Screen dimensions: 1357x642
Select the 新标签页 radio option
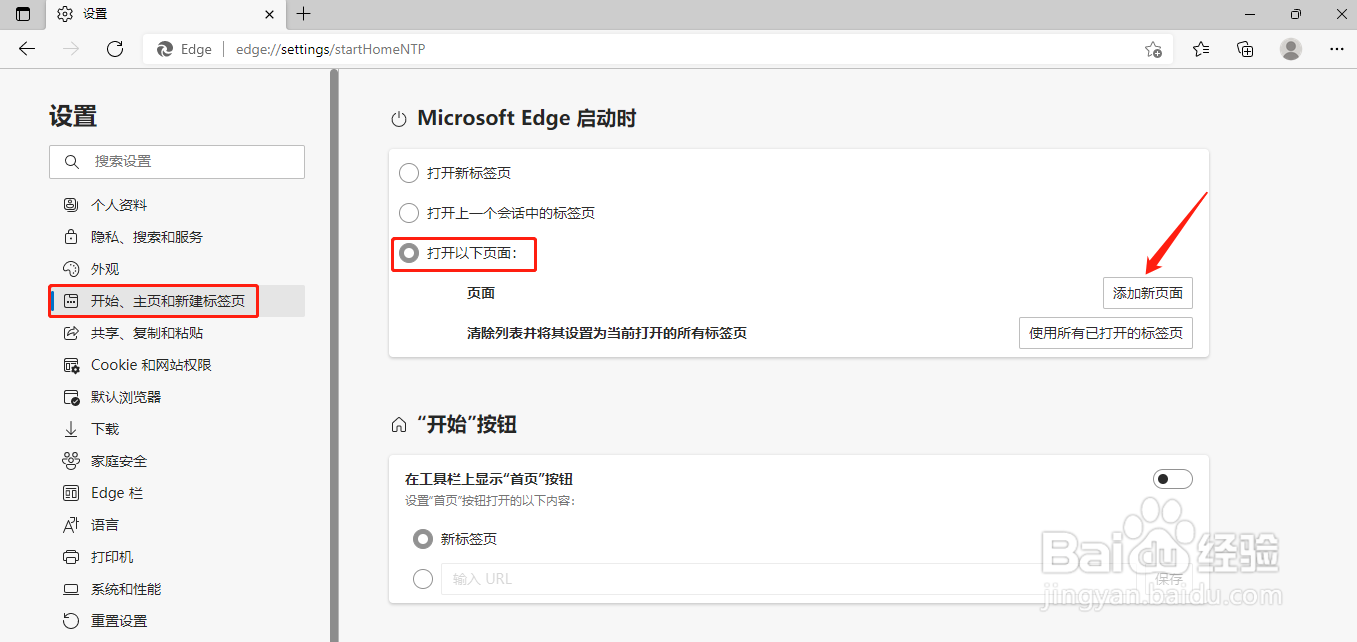click(423, 539)
